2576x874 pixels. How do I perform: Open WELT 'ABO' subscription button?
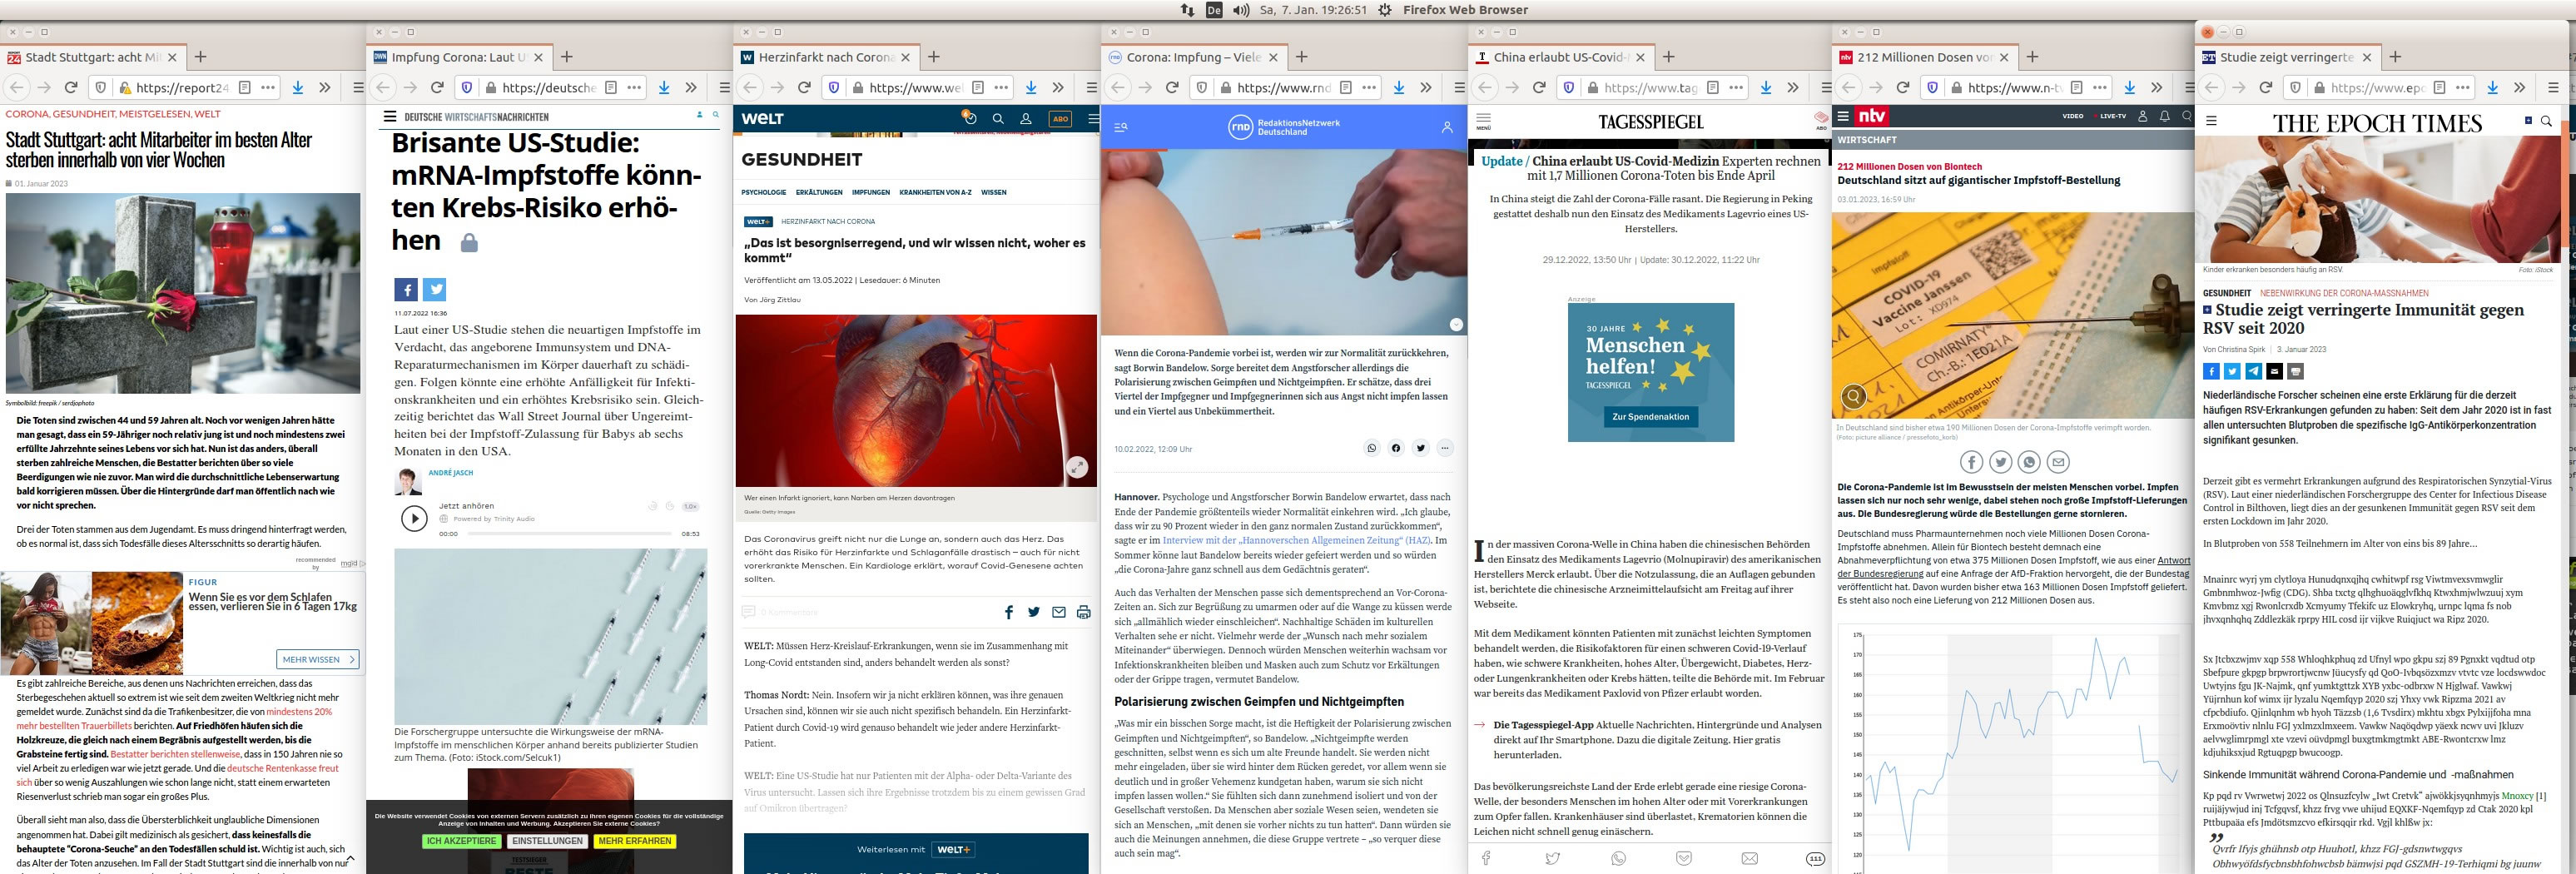pos(1060,119)
